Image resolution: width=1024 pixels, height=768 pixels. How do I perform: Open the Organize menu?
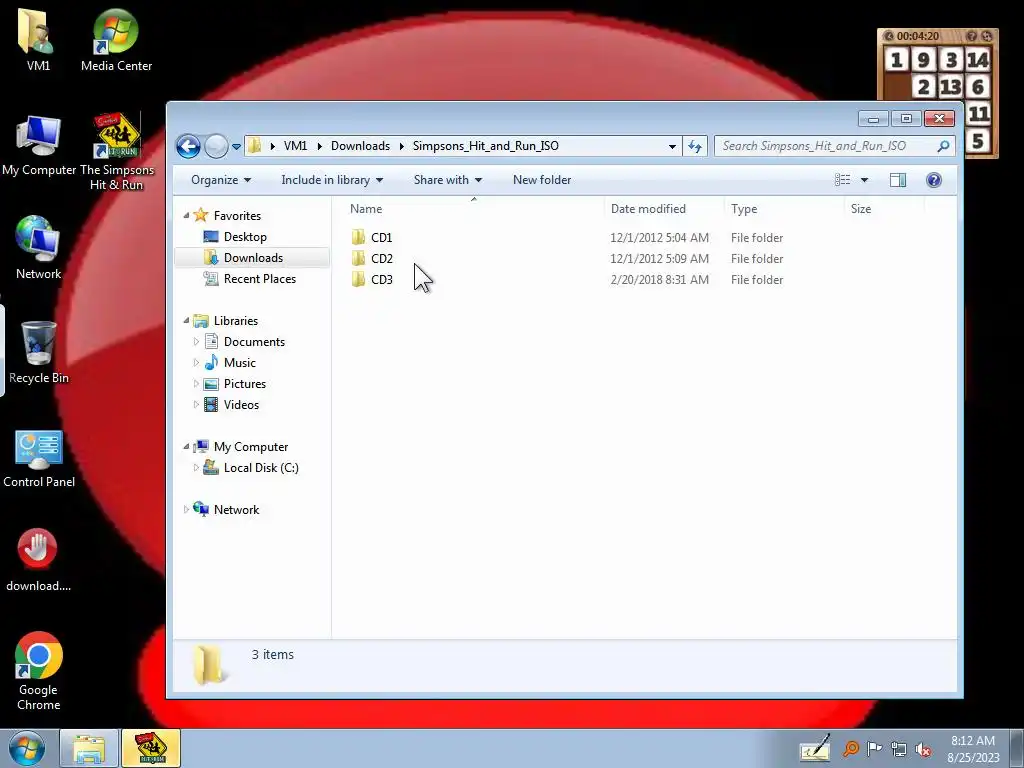pyautogui.click(x=221, y=180)
